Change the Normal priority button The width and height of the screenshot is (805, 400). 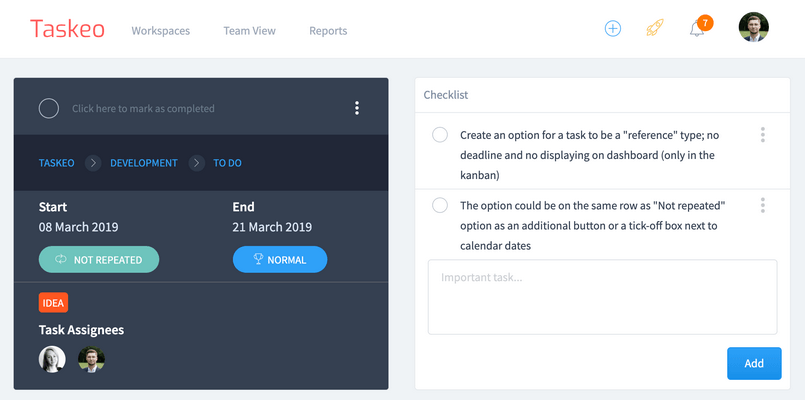point(280,260)
